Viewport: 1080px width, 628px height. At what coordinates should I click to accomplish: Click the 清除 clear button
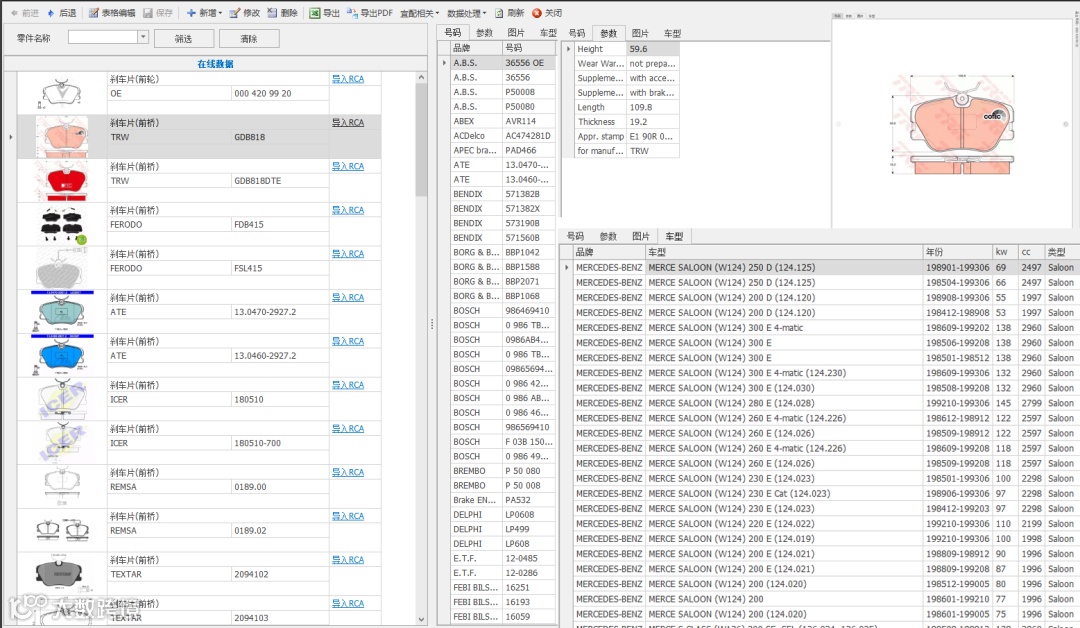tap(249, 39)
